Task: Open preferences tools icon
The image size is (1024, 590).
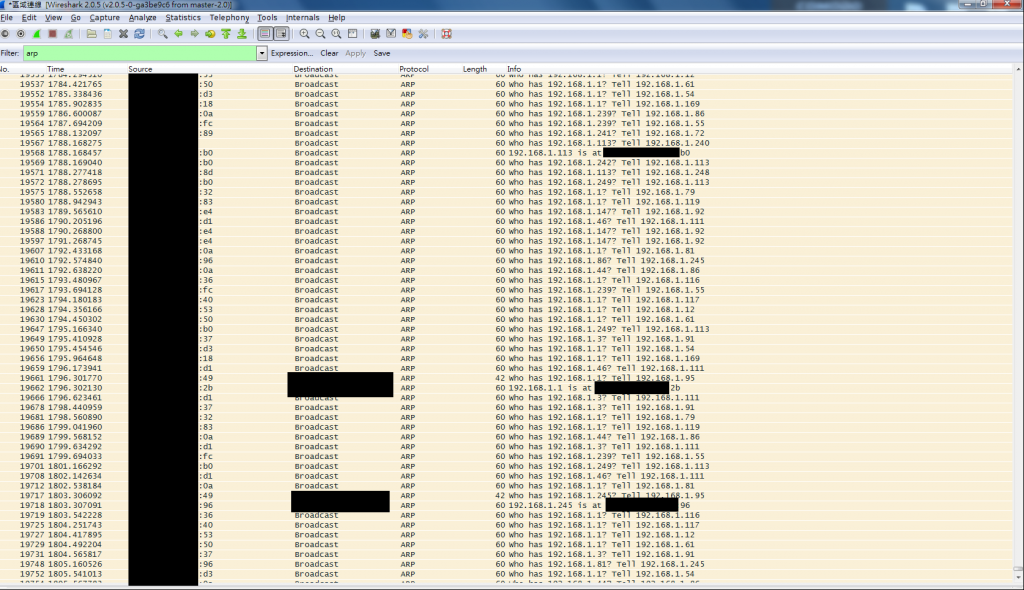Action: point(423,34)
